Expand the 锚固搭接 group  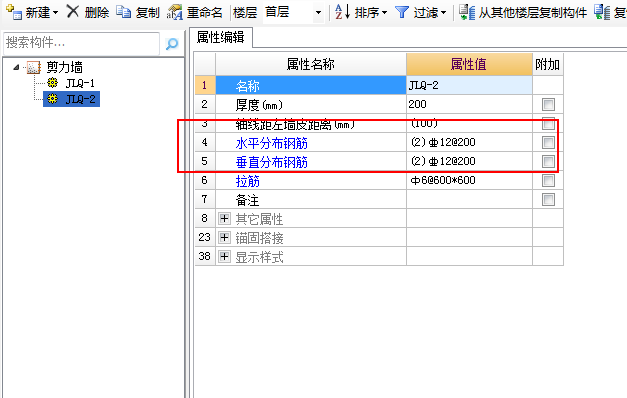coord(224,237)
